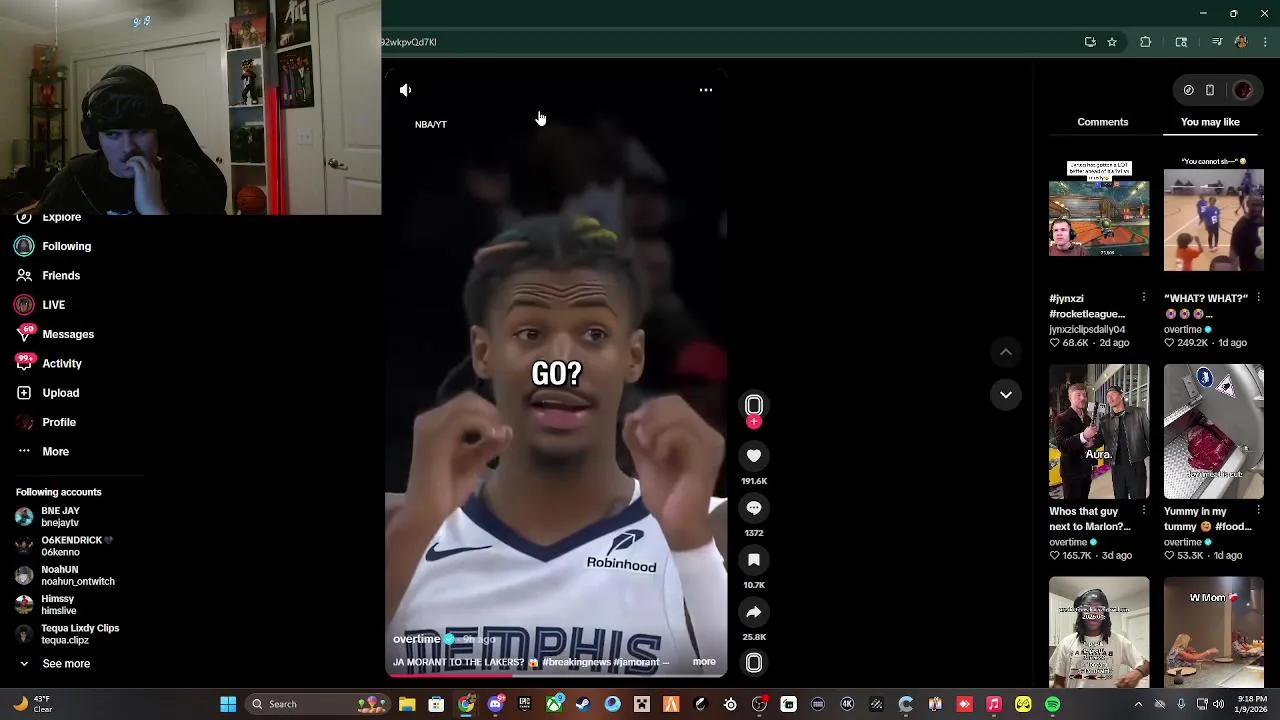Open Friends in the sidebar

[48, 275]
